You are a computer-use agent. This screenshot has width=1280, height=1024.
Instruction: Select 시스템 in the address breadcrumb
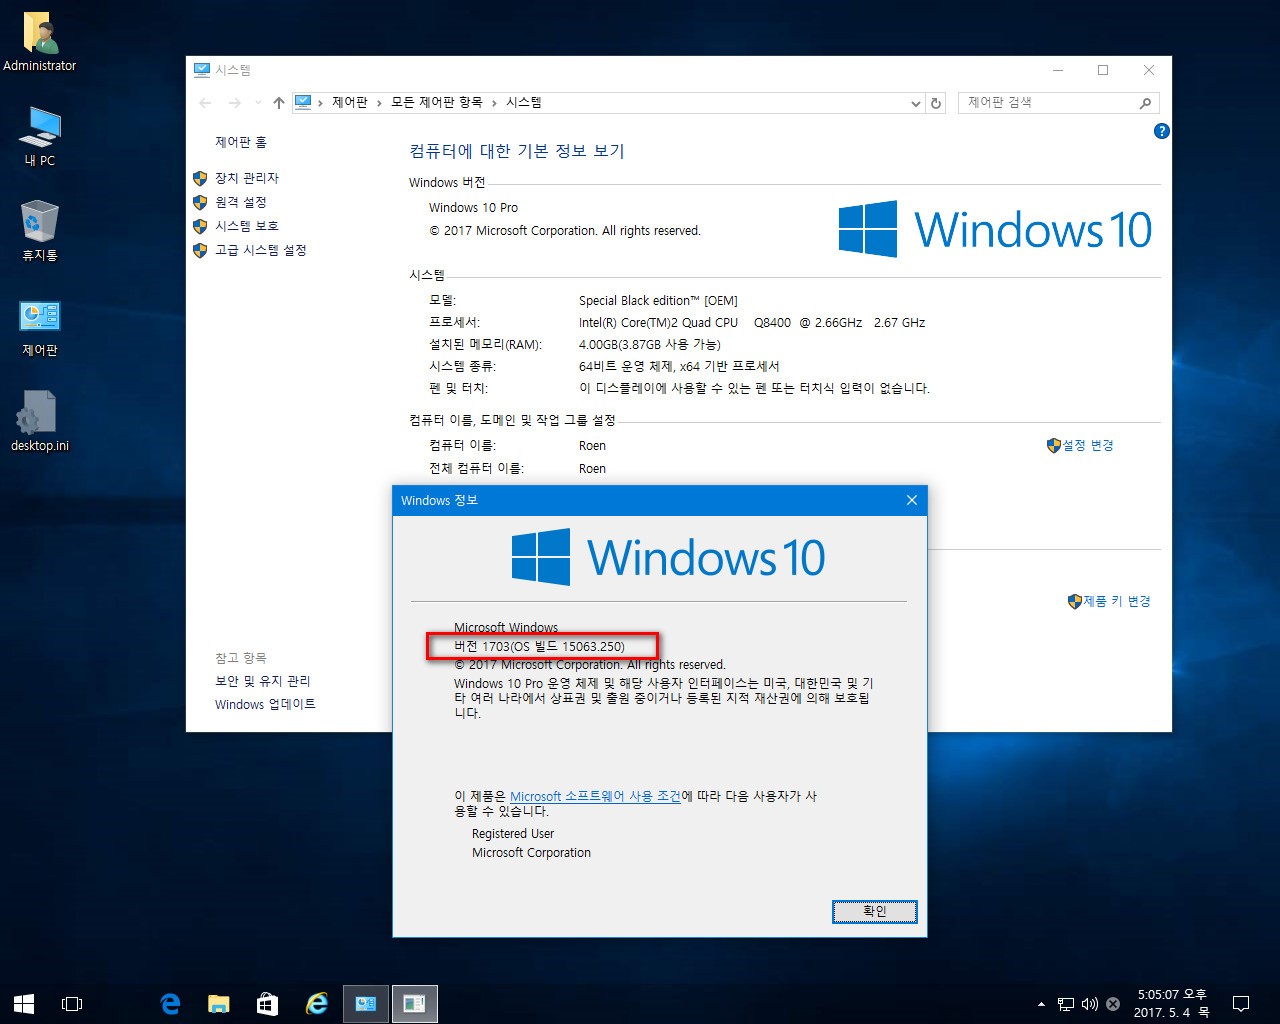point(524,103)
